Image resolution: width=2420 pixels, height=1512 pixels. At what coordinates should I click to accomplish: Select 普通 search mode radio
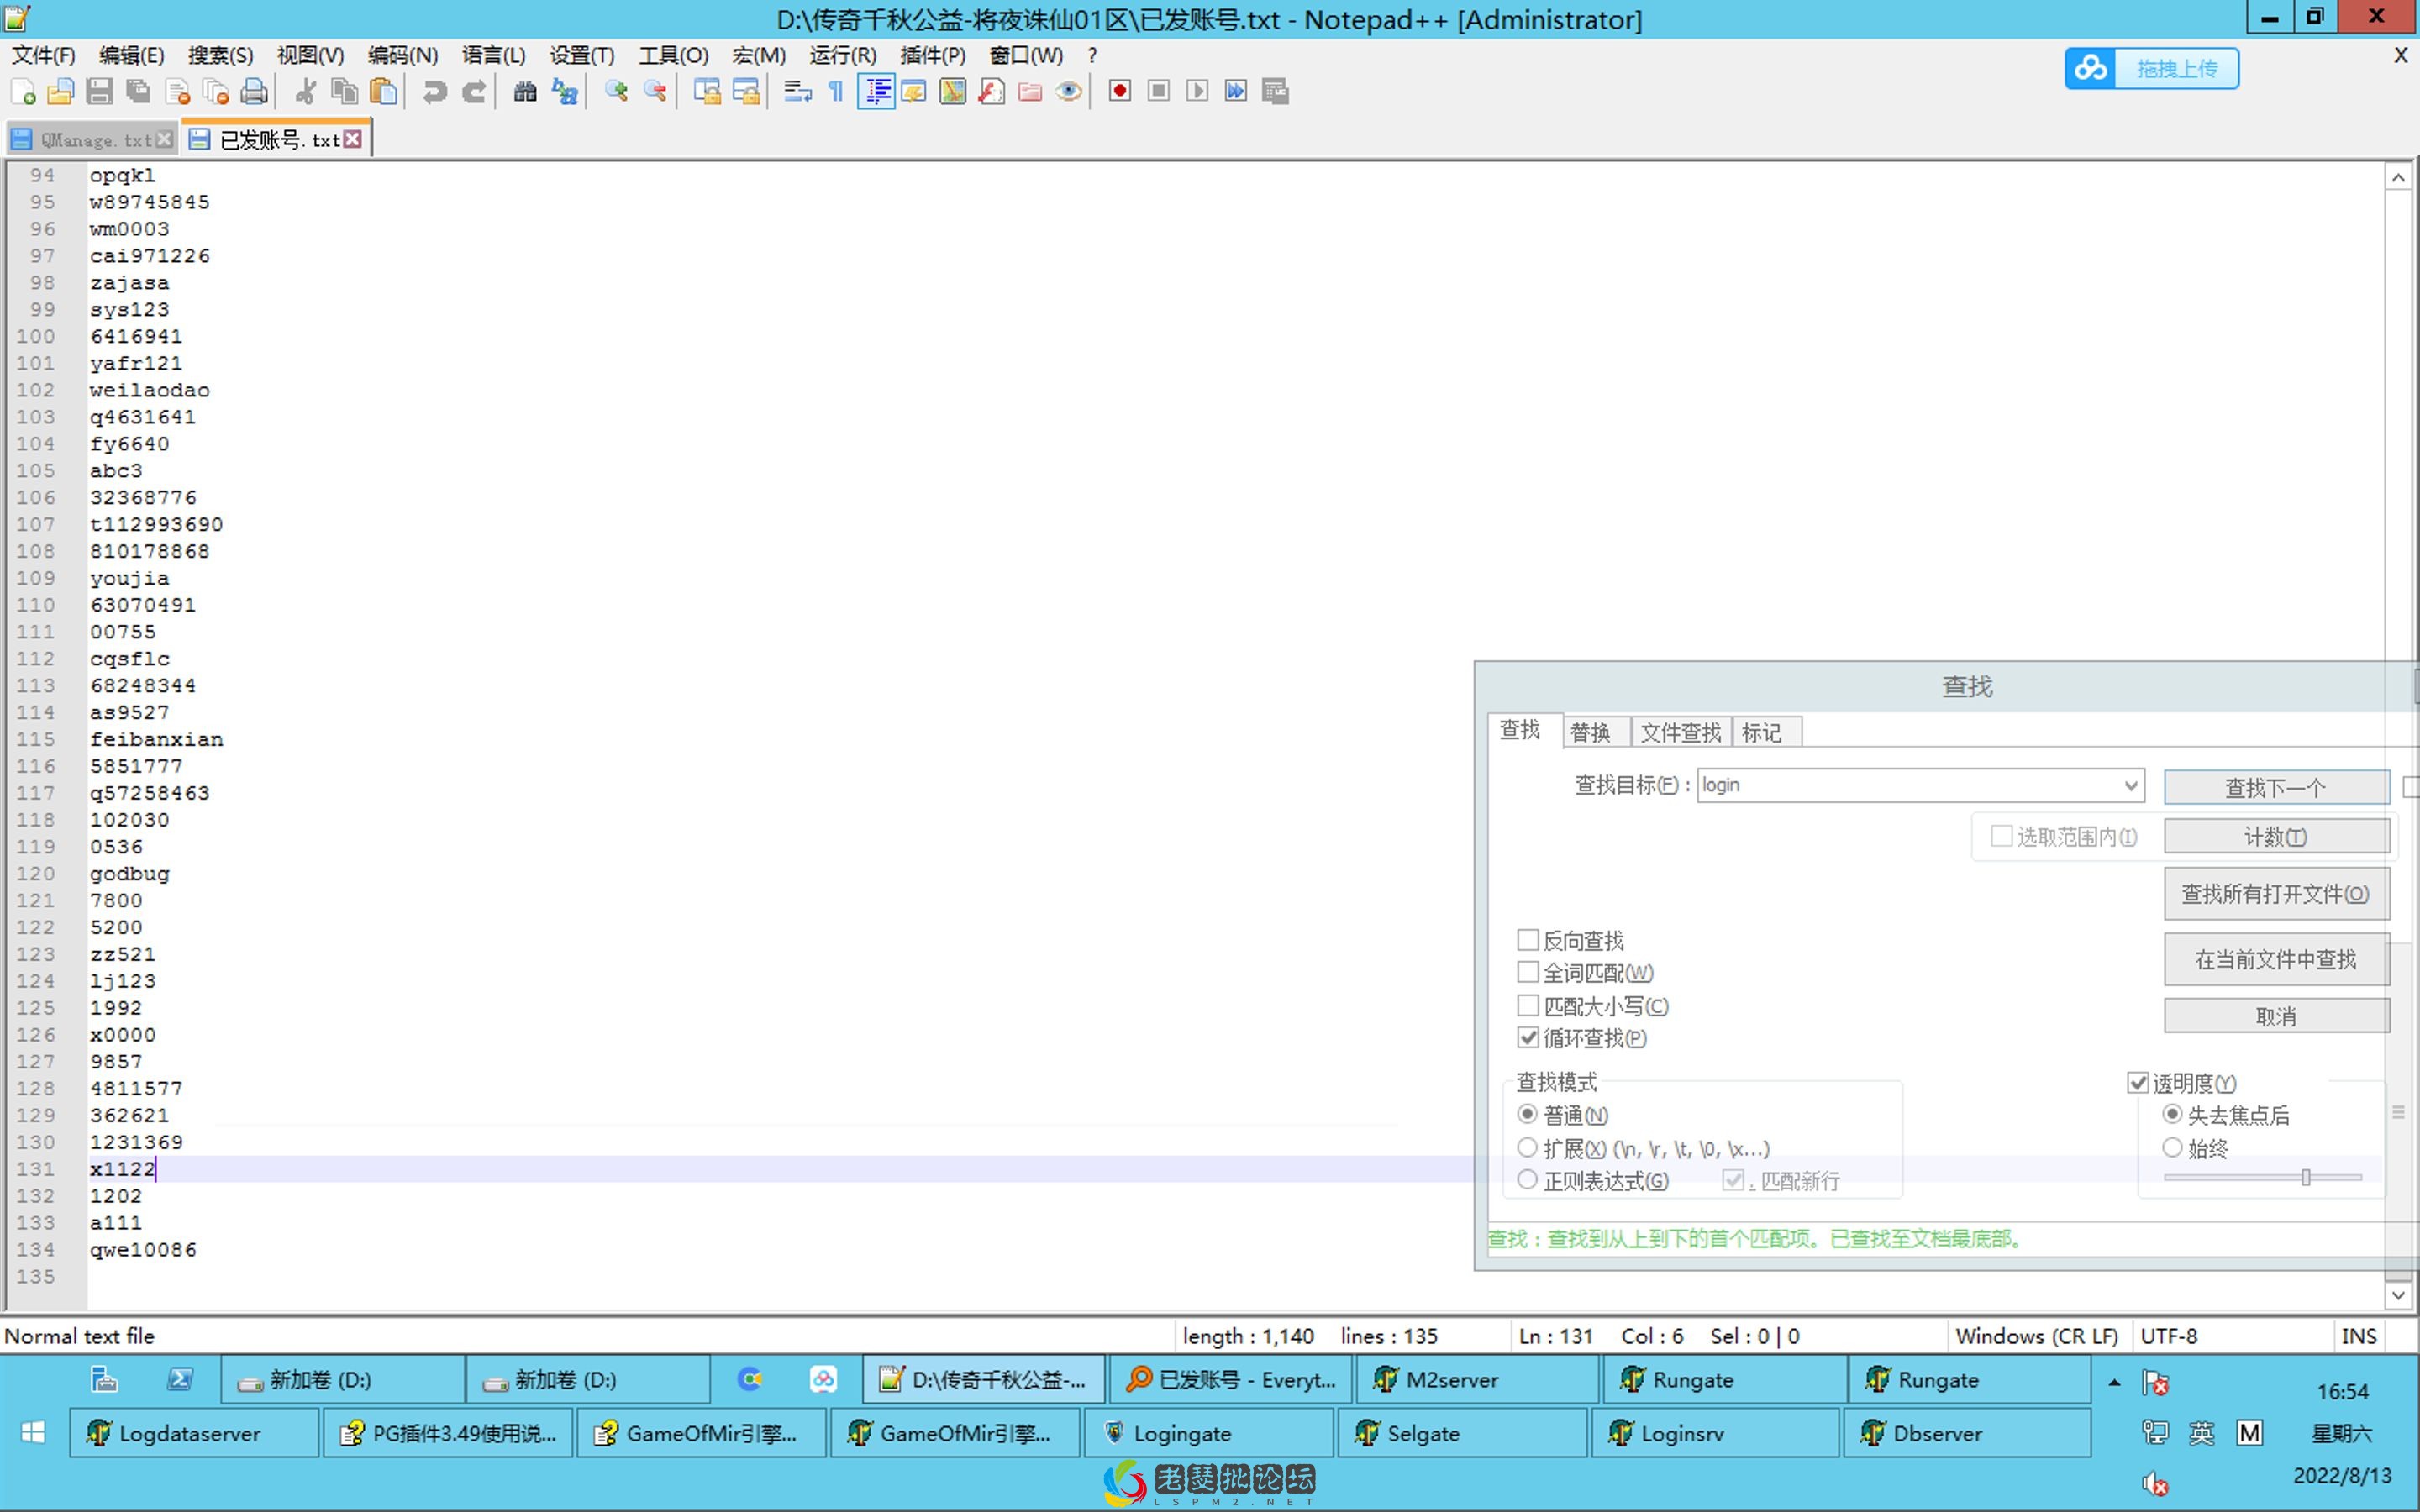pos(1527,1114)
